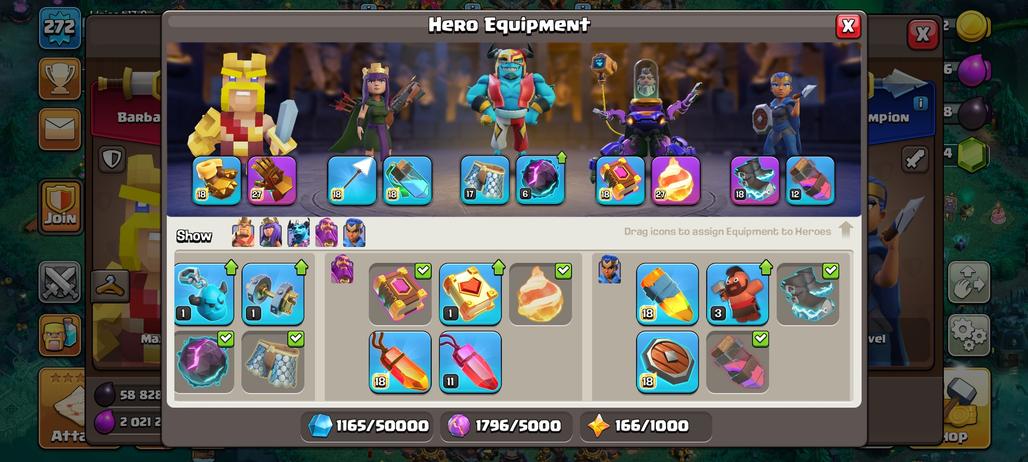Screen dimensions: 1028x462
Task: Select the Archer Queen filter icon
Action: tap(271, 233)
